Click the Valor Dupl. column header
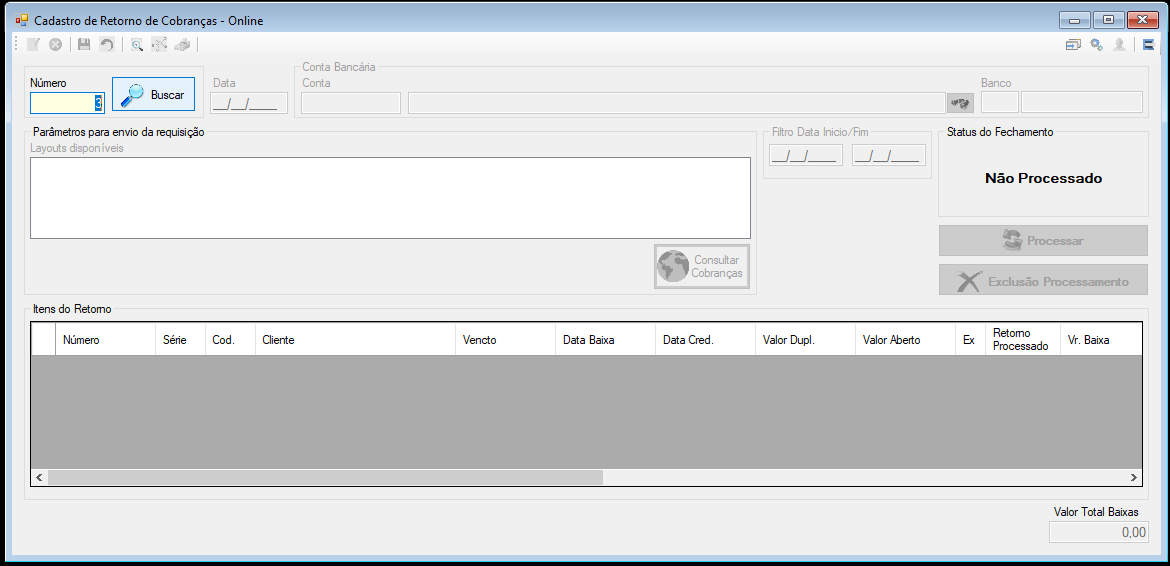 pyautogui.click(x=805, y=340)
